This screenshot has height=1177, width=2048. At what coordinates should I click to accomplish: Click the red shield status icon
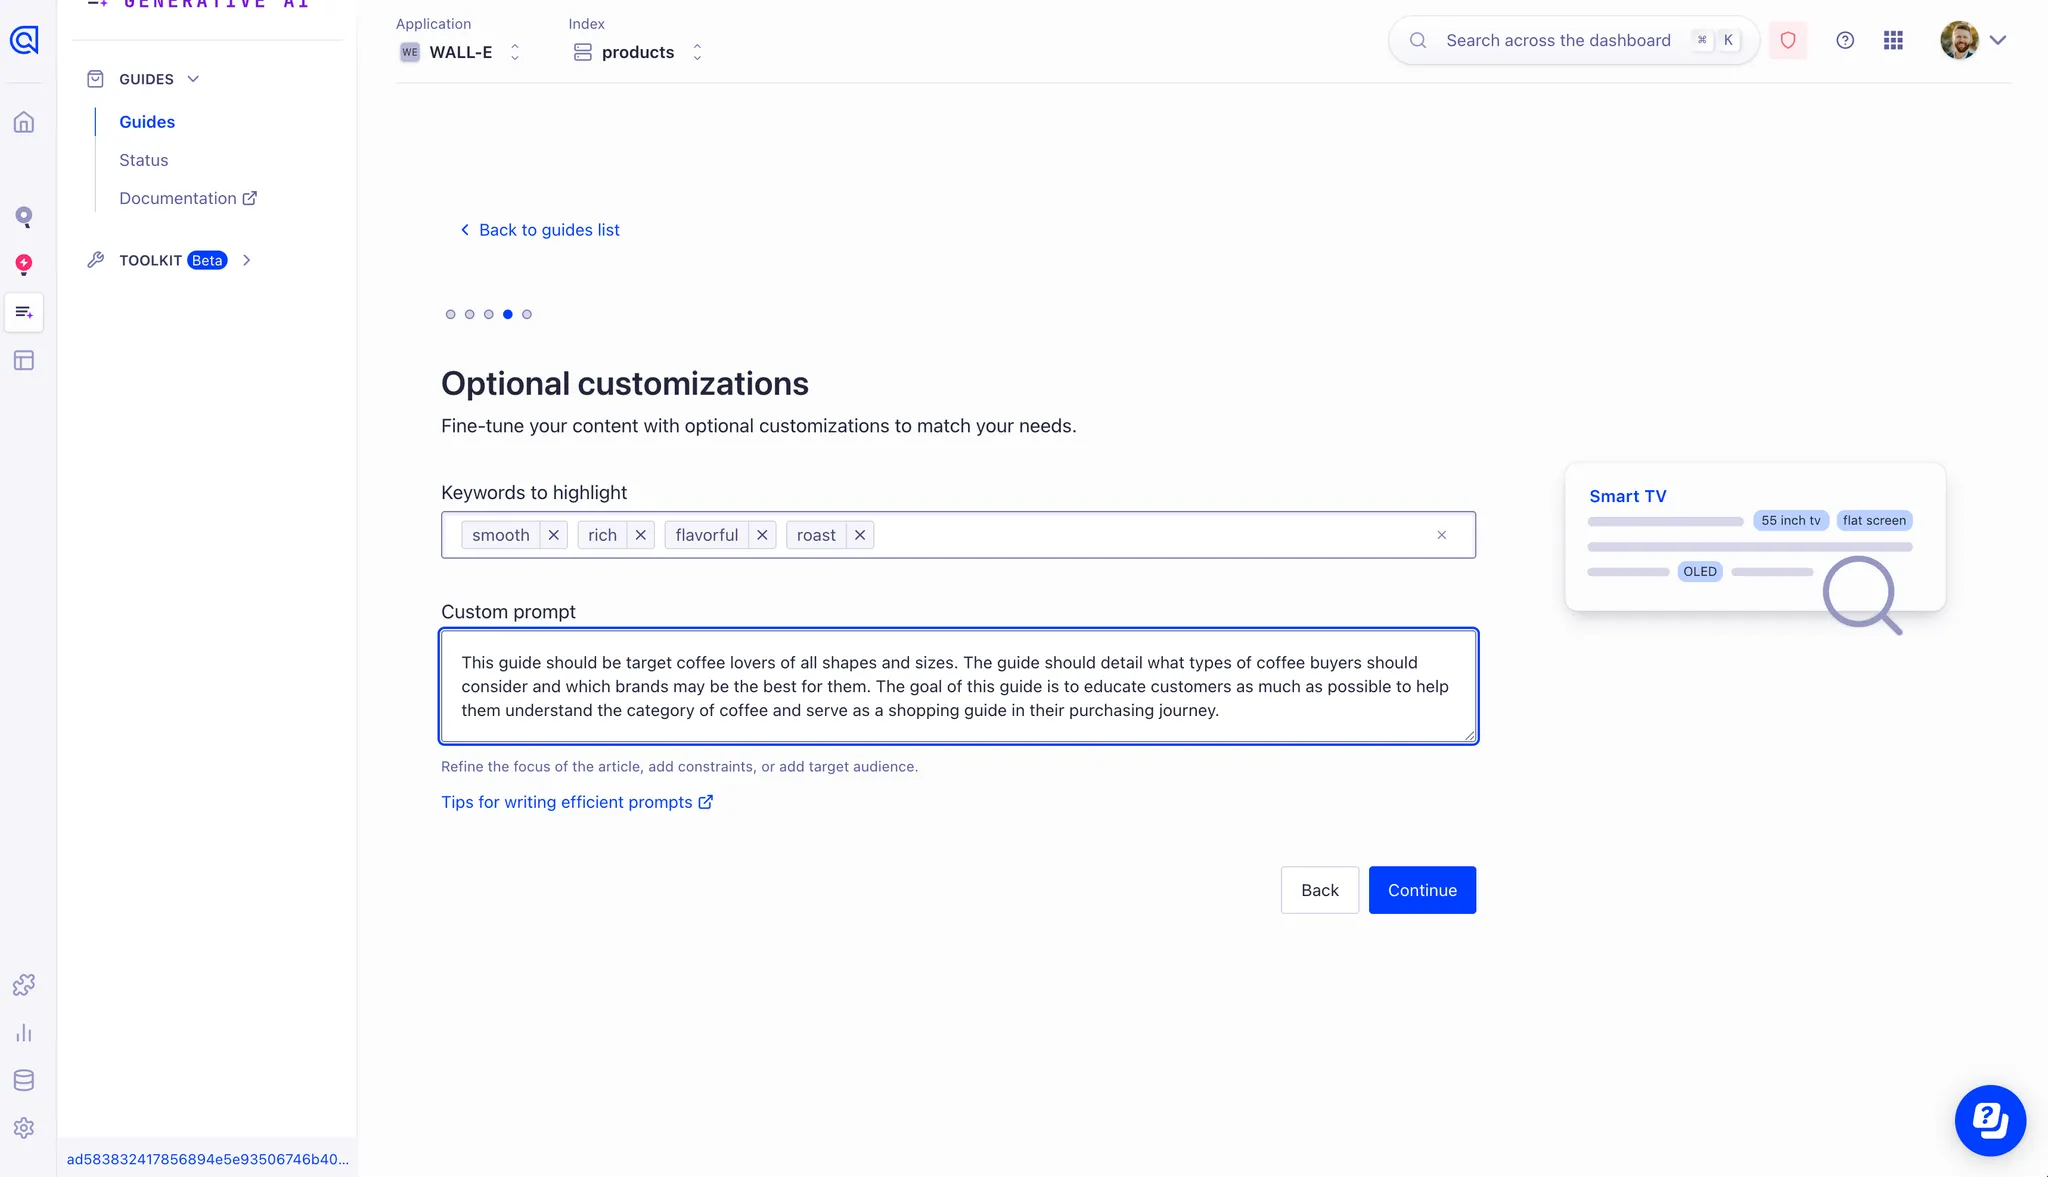tap(1788, 40)
